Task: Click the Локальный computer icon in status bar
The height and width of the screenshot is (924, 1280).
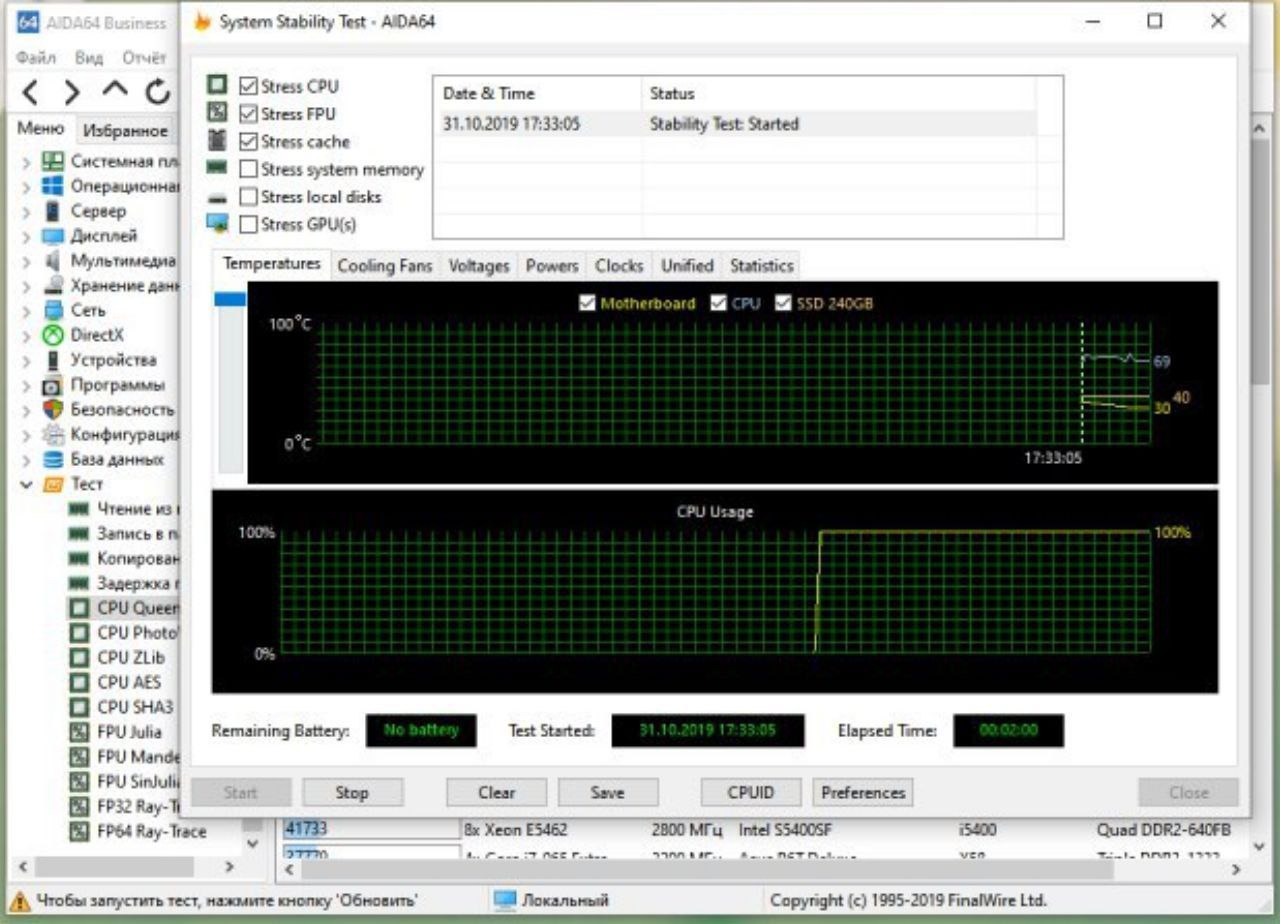Action: click(505, 900)
